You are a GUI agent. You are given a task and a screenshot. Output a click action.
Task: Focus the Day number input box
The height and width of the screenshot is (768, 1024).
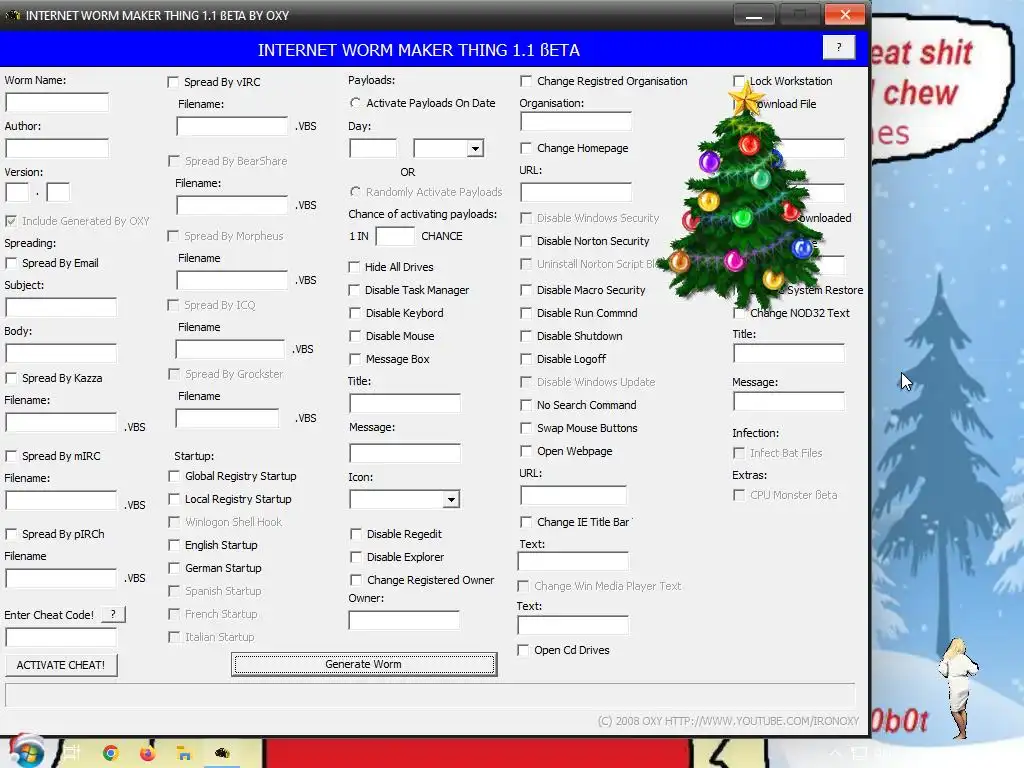click(x=373, y=149)
